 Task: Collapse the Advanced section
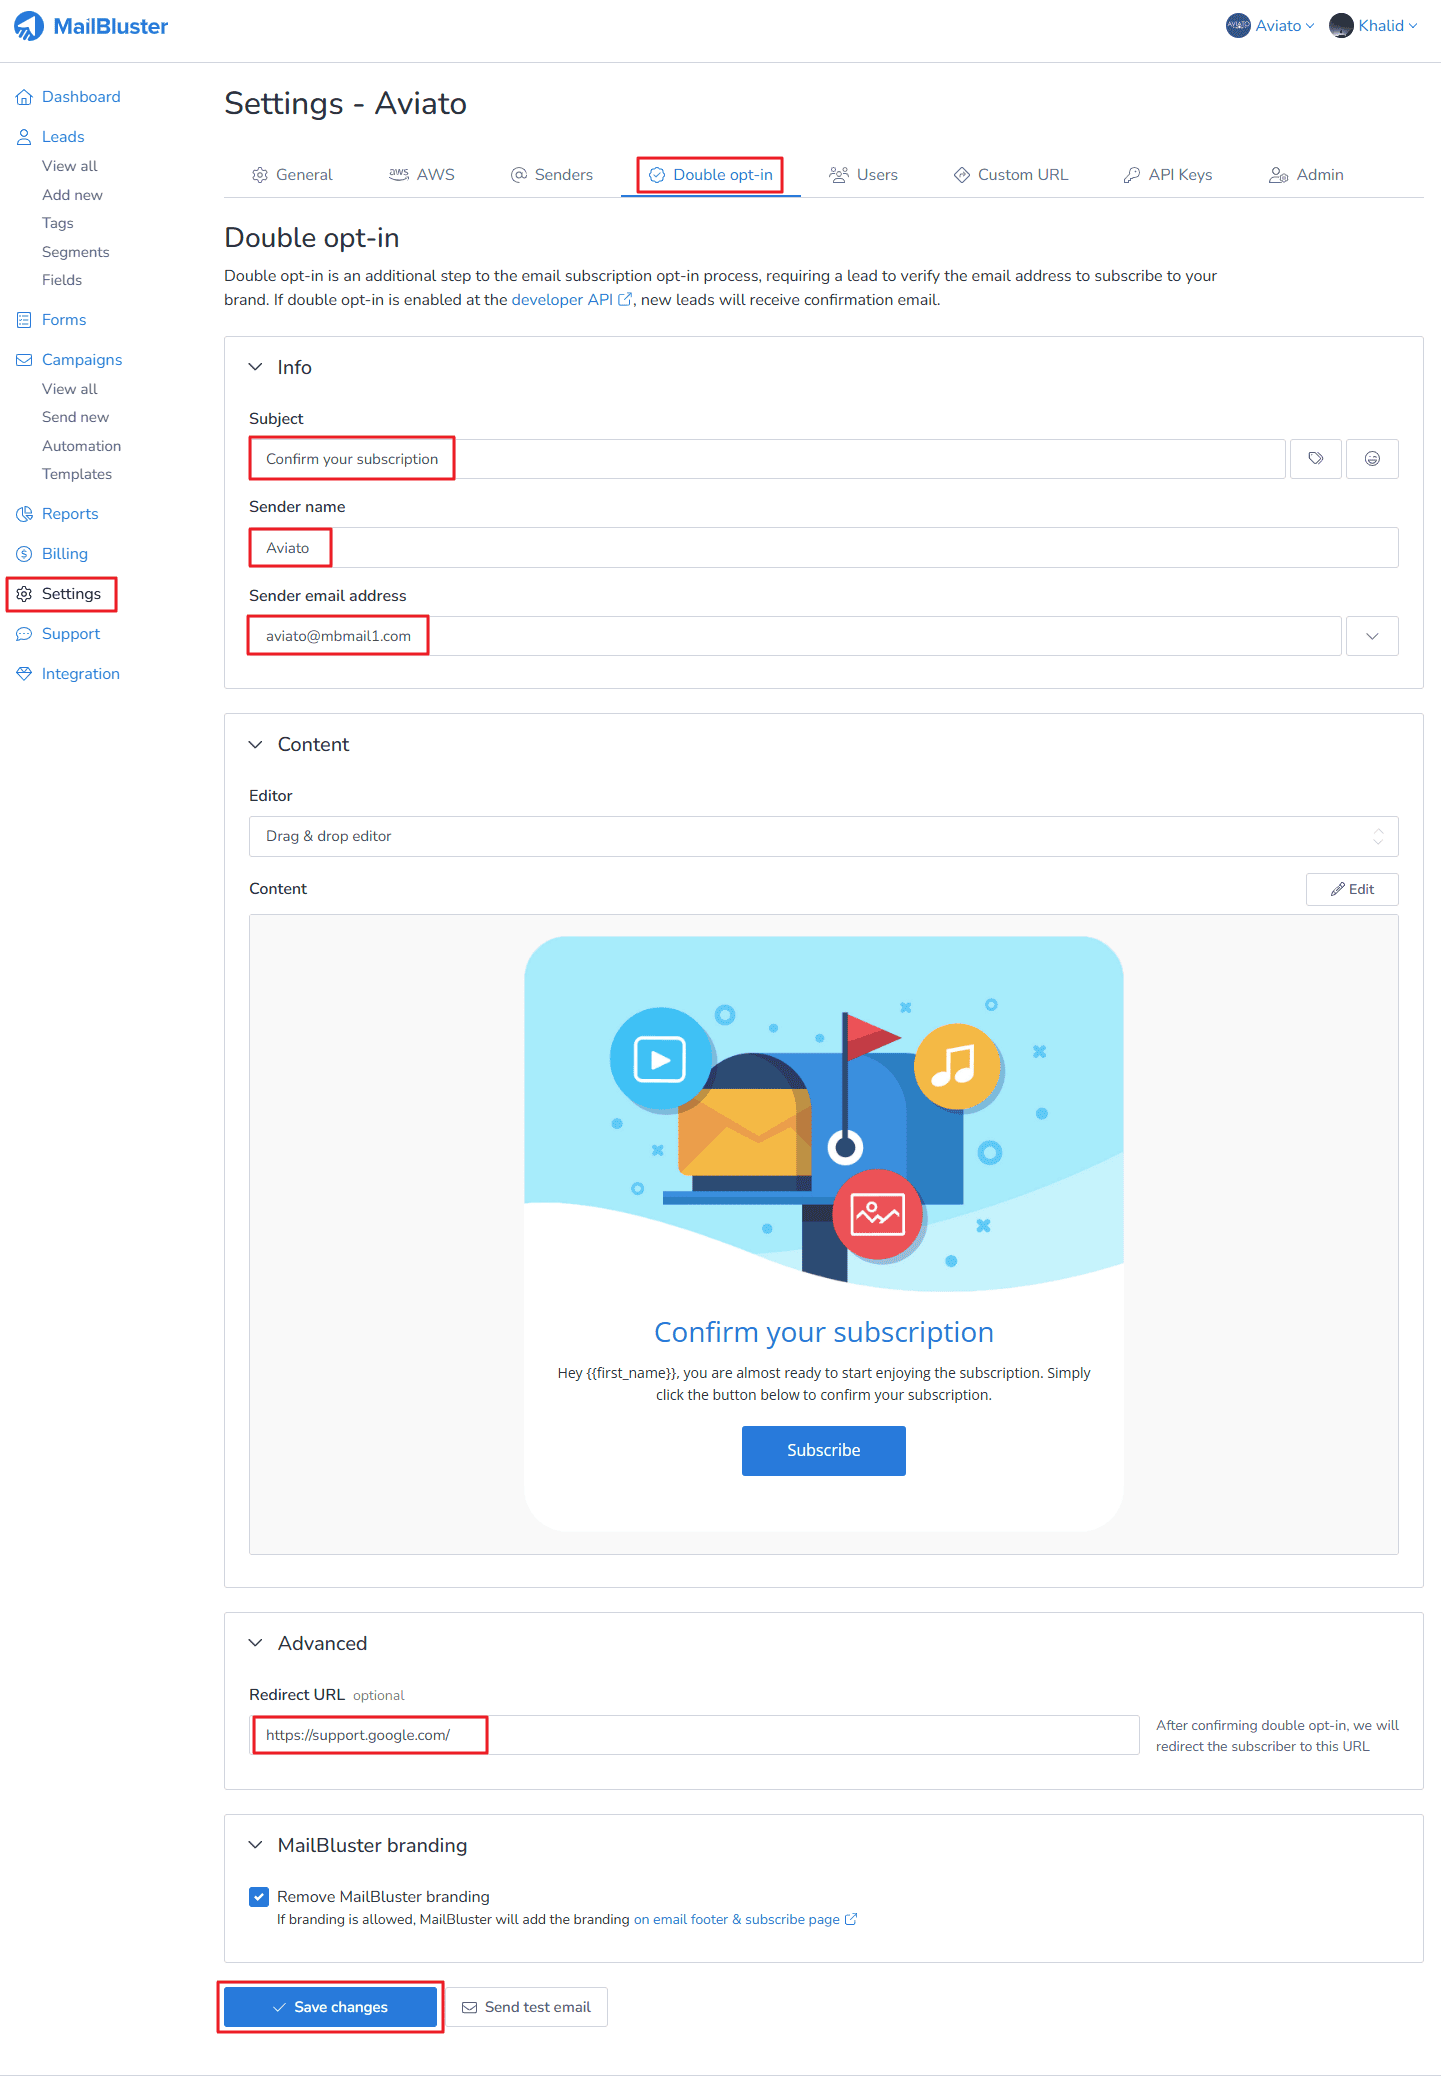coord(256,1643)
